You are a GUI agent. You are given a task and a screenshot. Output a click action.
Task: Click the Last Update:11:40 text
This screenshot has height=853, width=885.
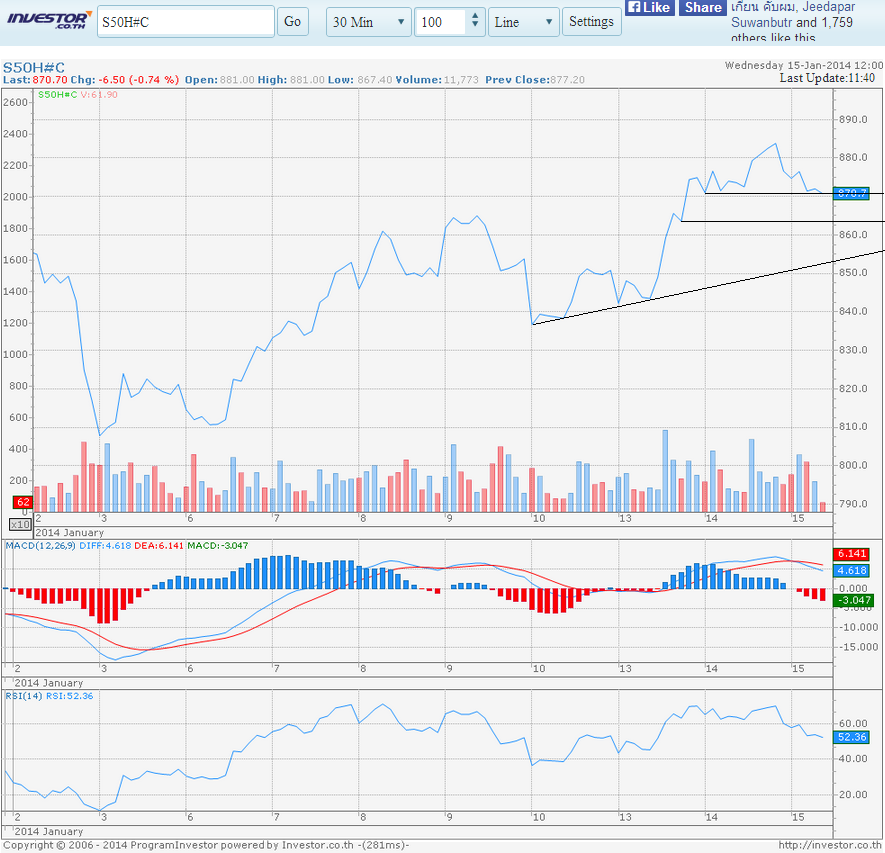[827, 78]
